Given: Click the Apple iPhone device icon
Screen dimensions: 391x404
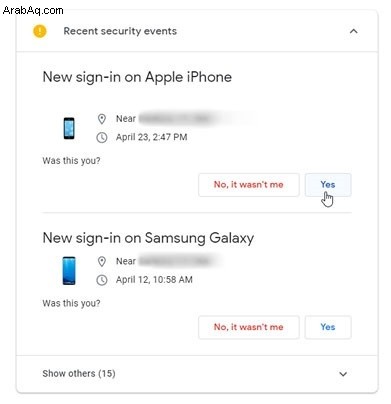Looking at the screenshot, I should (x=69, y=128).
